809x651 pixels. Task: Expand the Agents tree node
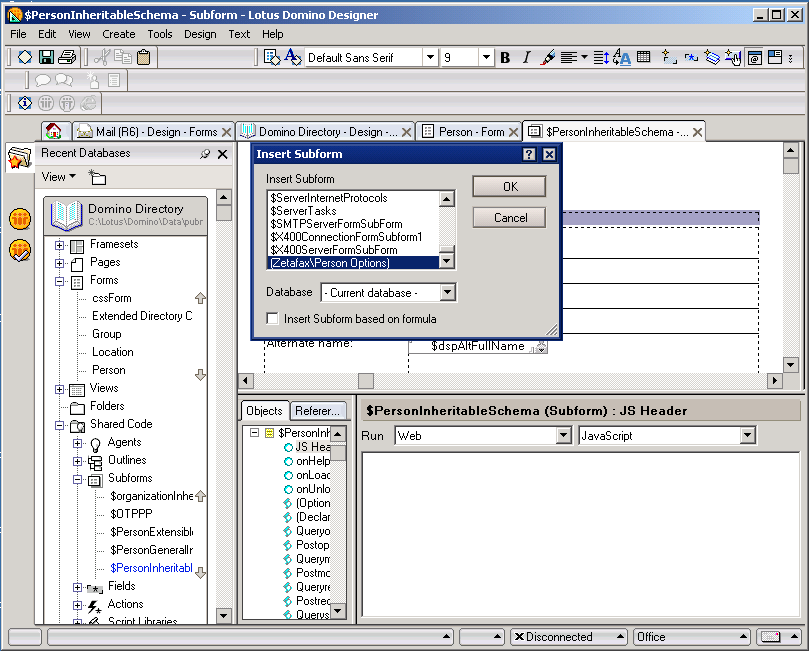click(78, 442)
